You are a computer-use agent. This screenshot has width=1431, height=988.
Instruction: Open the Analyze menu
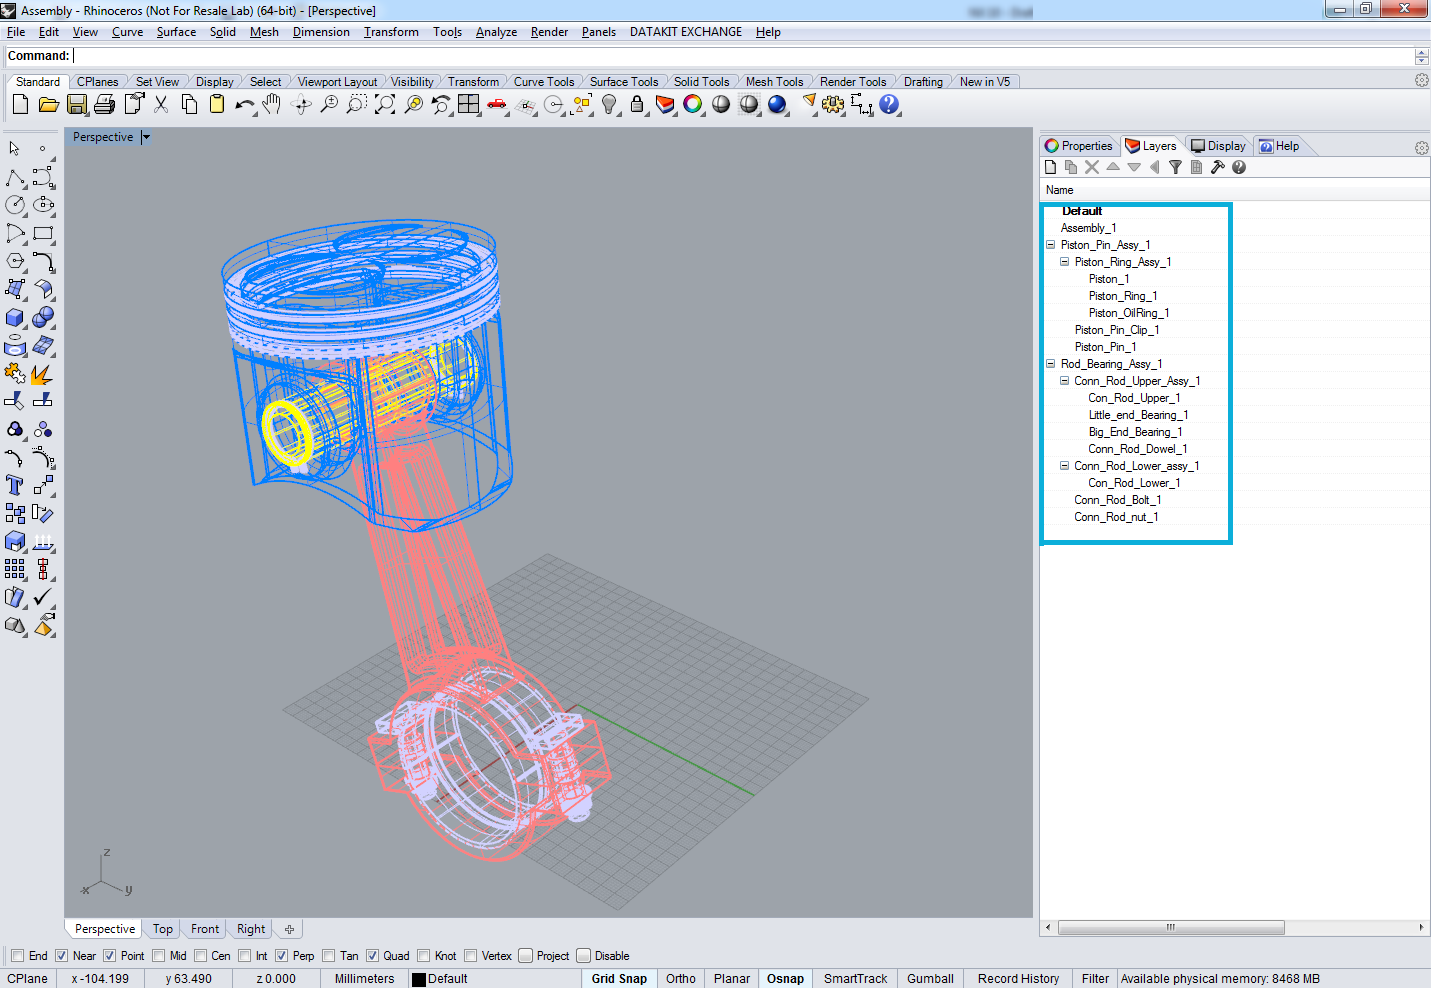496,32
